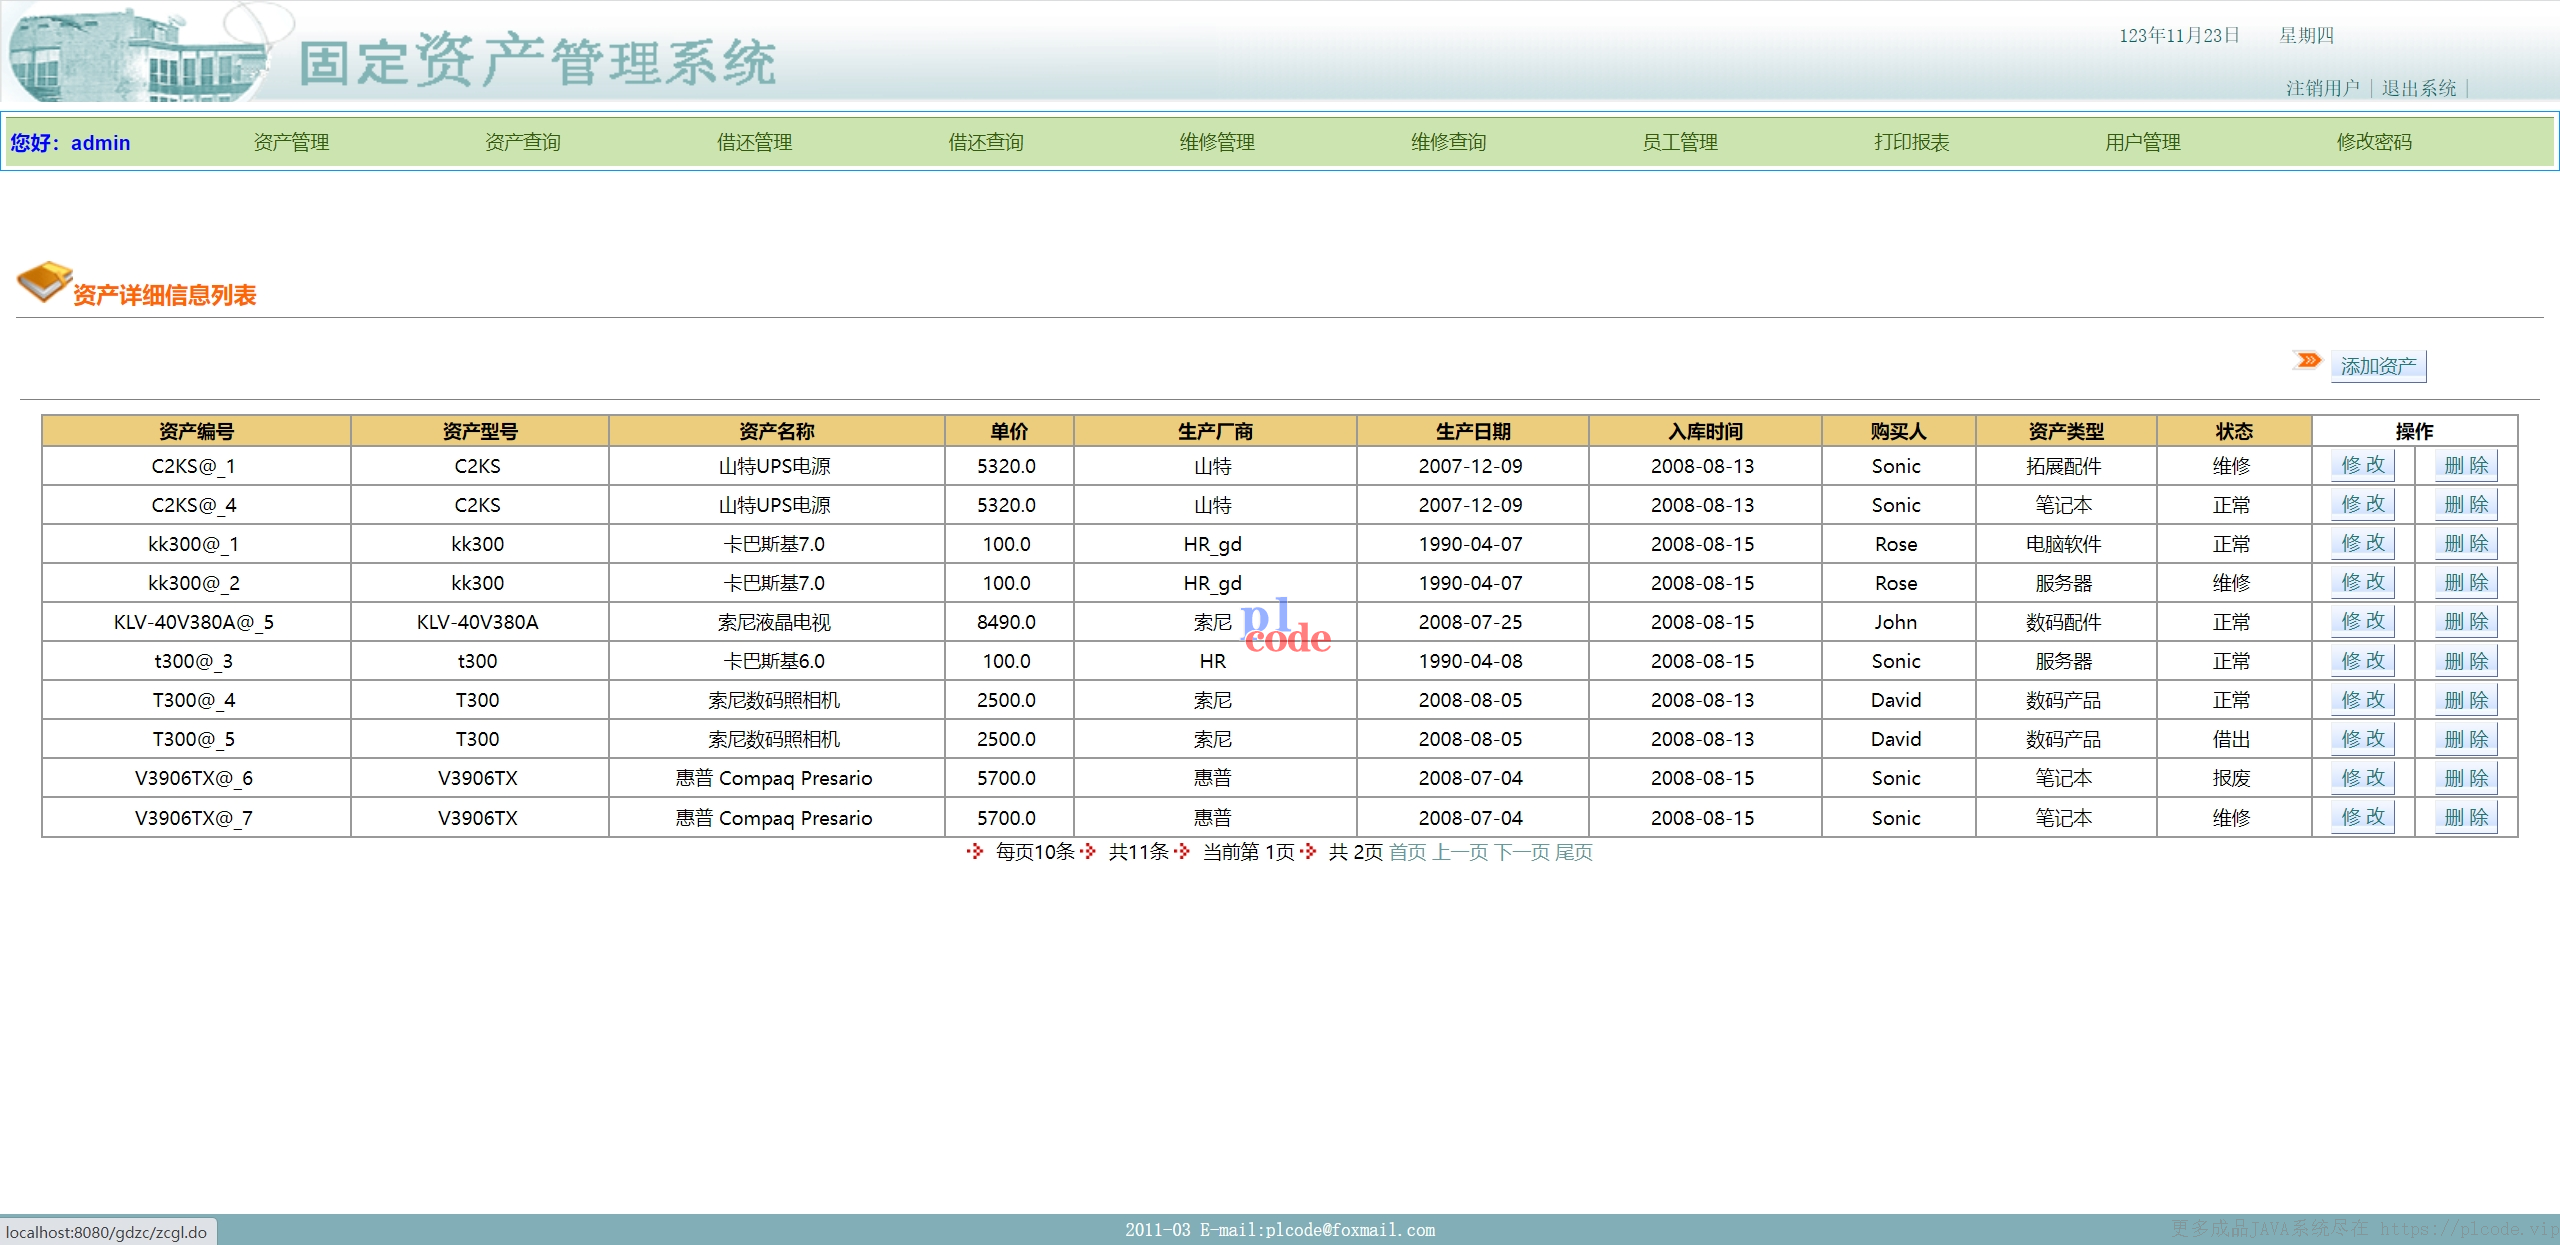Open the 维修查询 menu
This screenshot has width=2560, height=1245.
(1449, 142)
